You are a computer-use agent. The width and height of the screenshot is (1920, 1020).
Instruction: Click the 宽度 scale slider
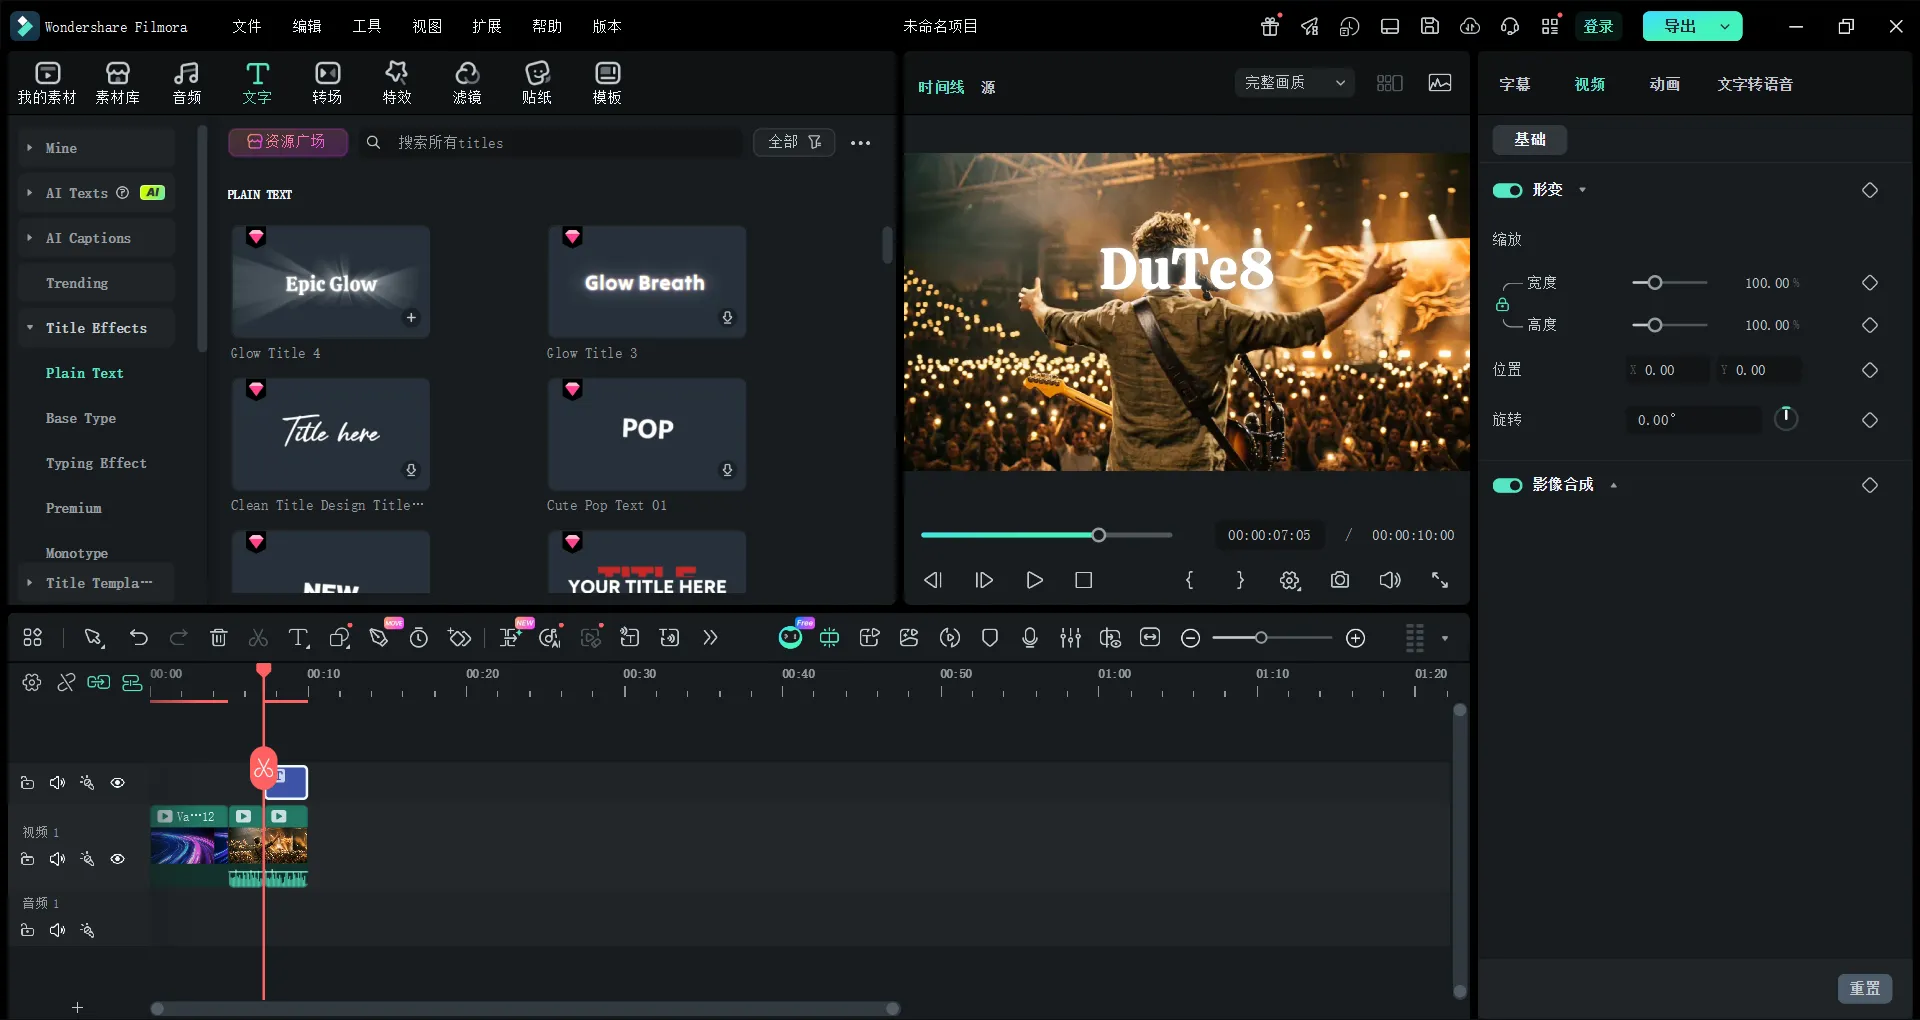point(1655,283)
